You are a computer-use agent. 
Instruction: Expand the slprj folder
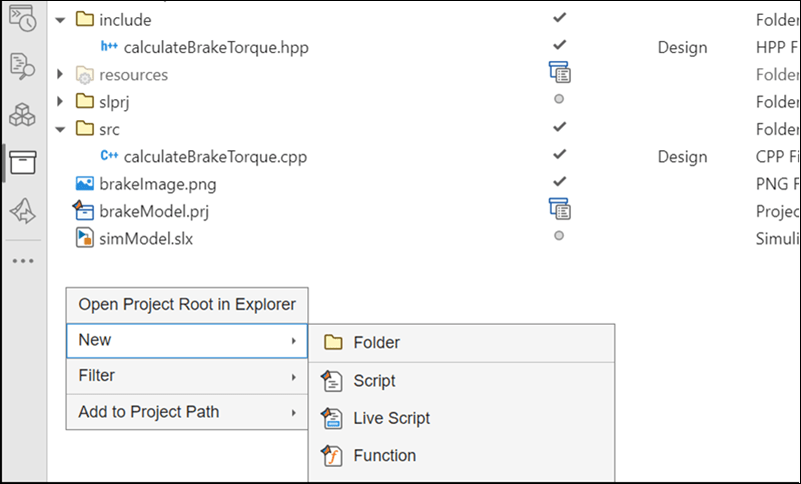(x=61, y=102)
